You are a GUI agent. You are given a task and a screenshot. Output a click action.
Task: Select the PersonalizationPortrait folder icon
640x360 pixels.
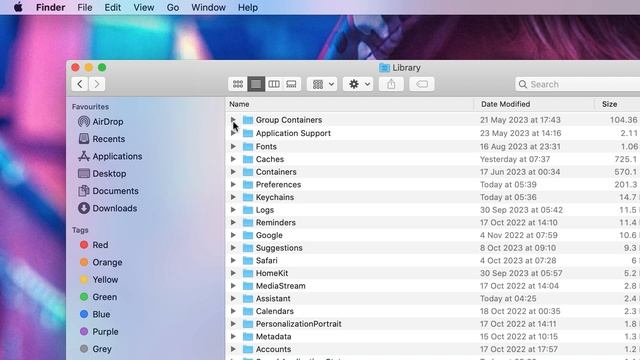click(248, 324)
